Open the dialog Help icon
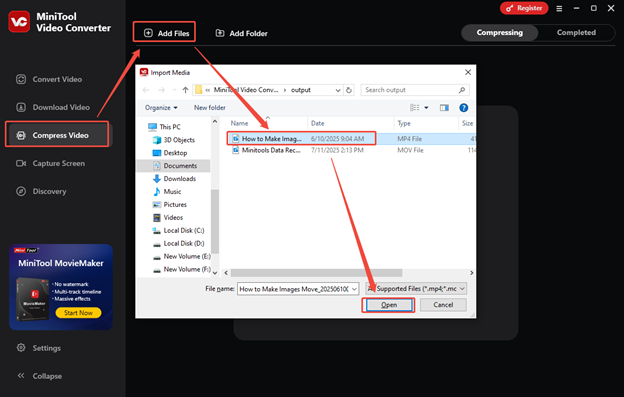 [x=463, y=107]
